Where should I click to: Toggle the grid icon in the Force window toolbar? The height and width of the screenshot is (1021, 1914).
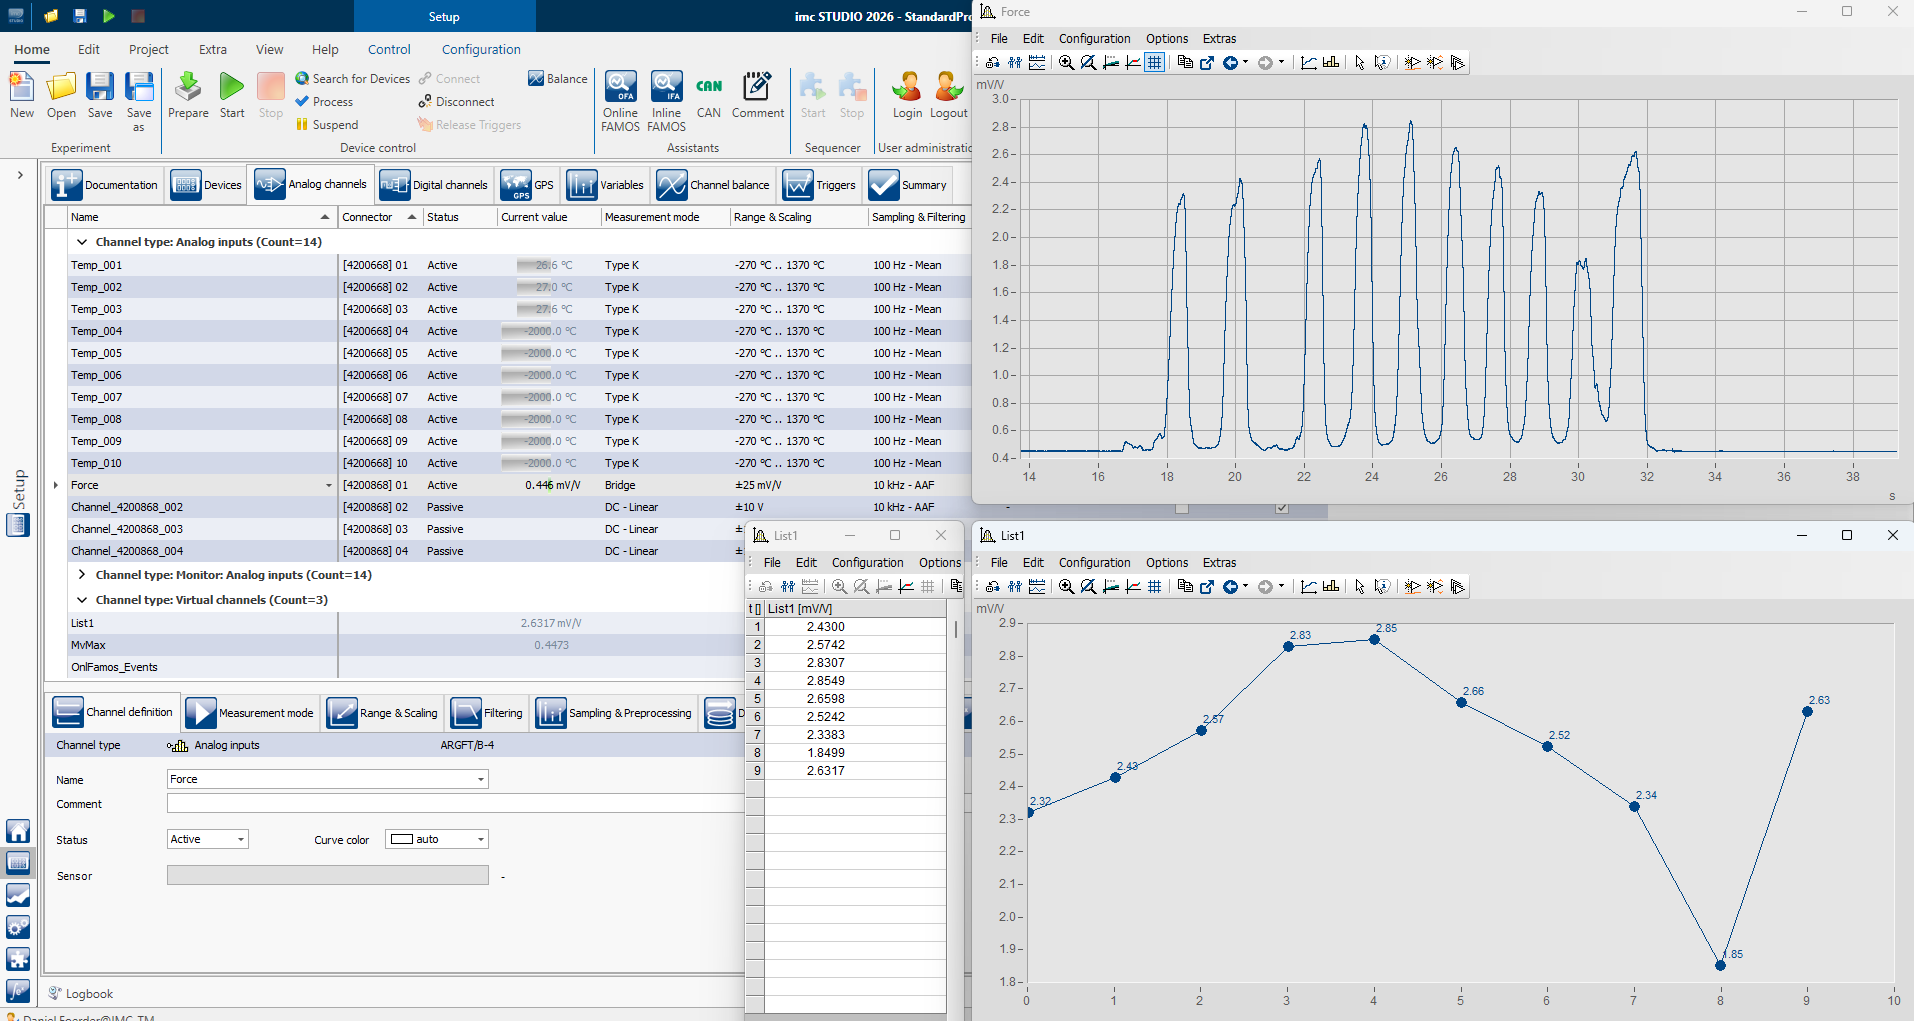pos(1155,62)
